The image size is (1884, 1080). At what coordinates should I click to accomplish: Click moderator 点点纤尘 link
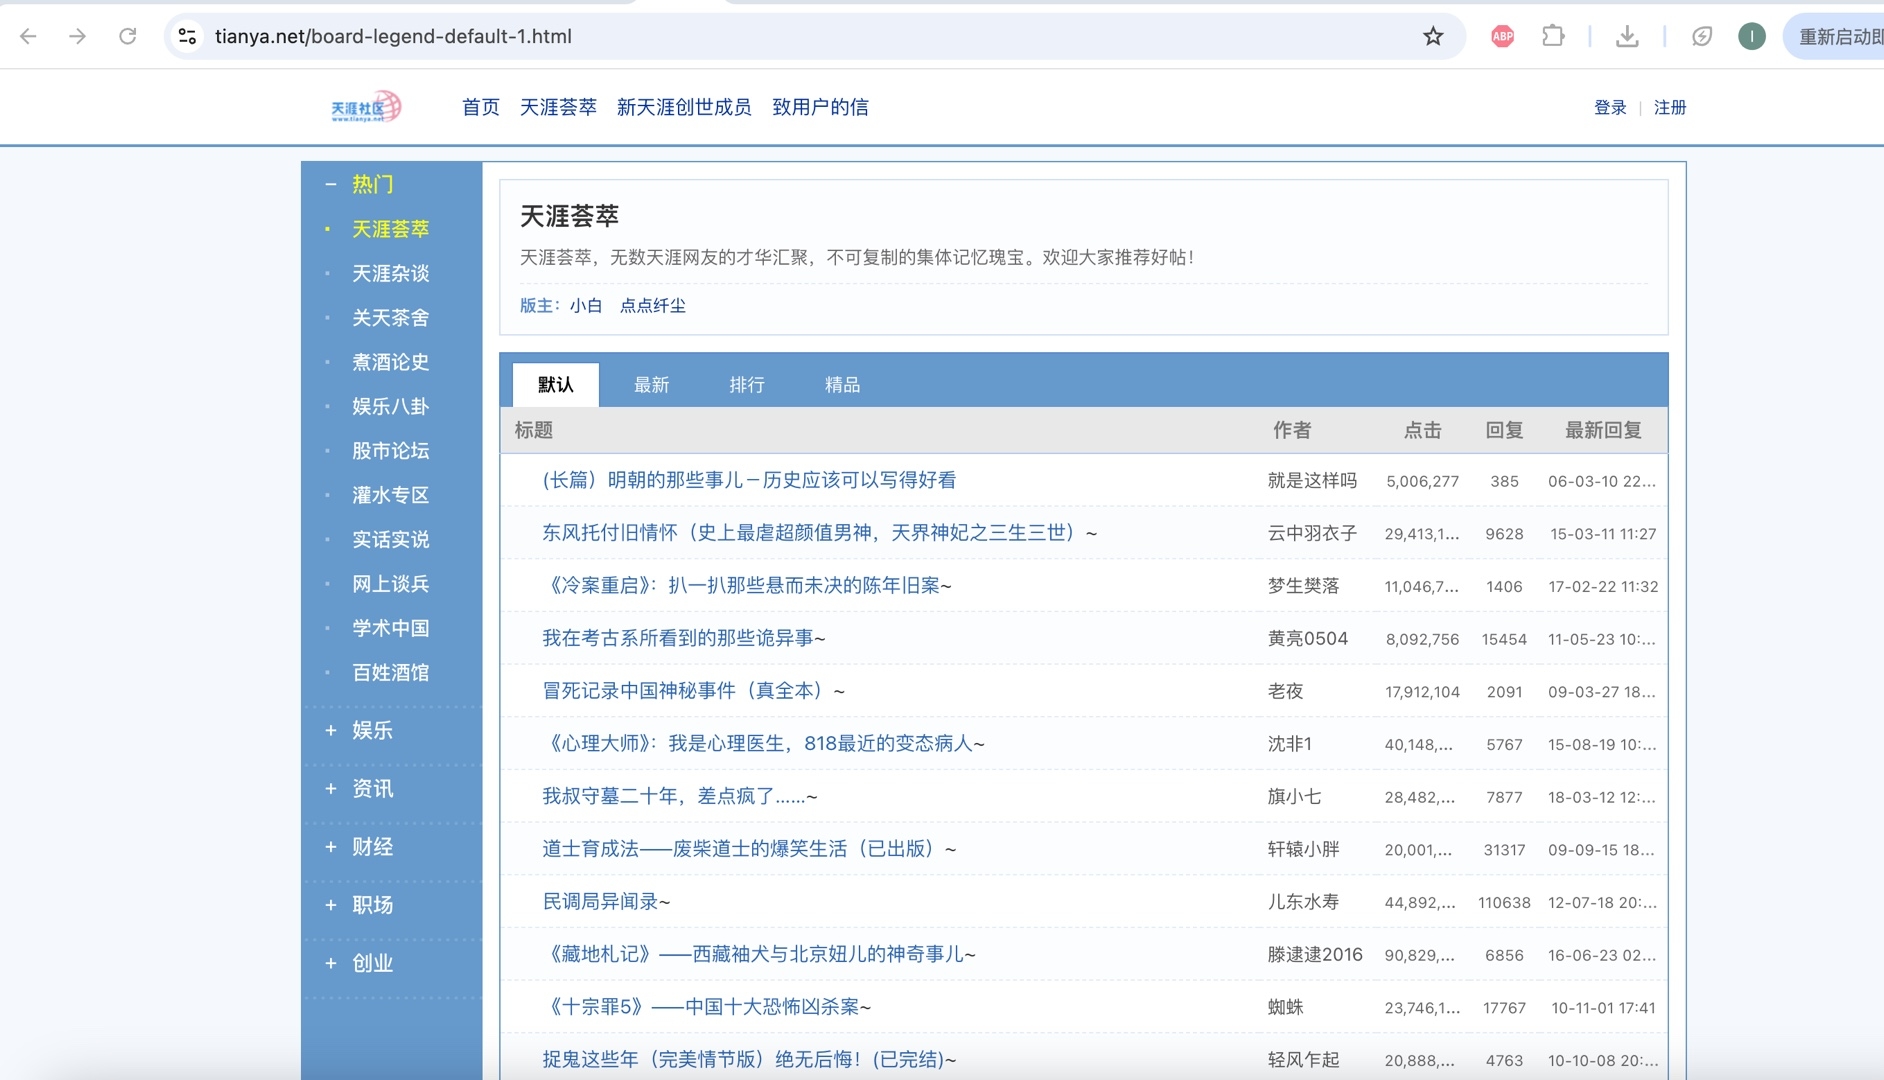[652, 305]
